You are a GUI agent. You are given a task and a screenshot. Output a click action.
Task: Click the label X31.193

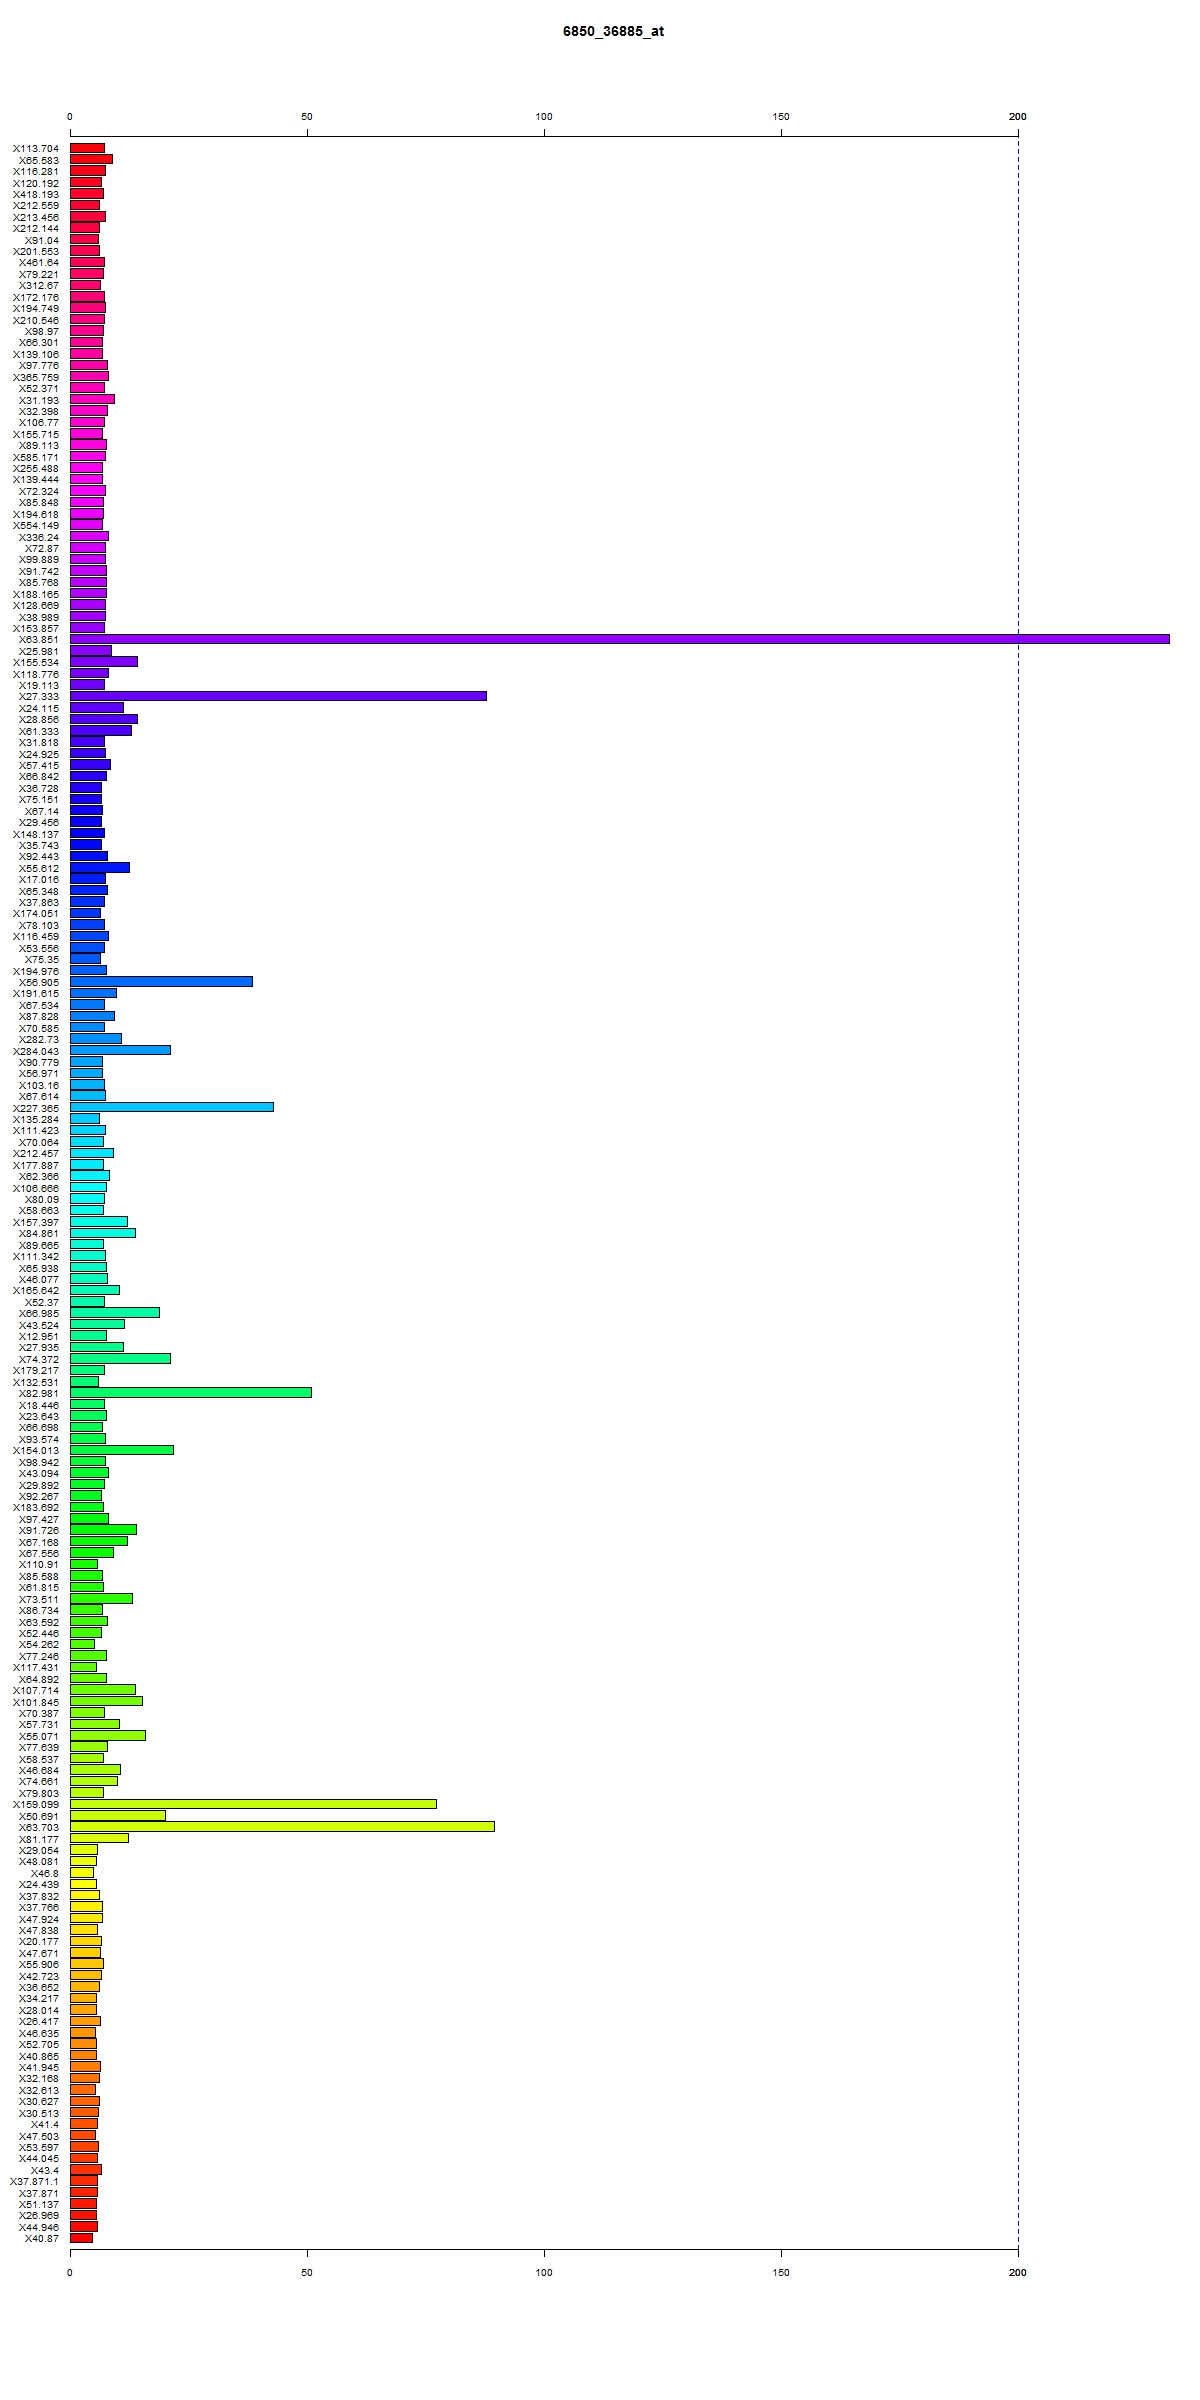(39, 400)
